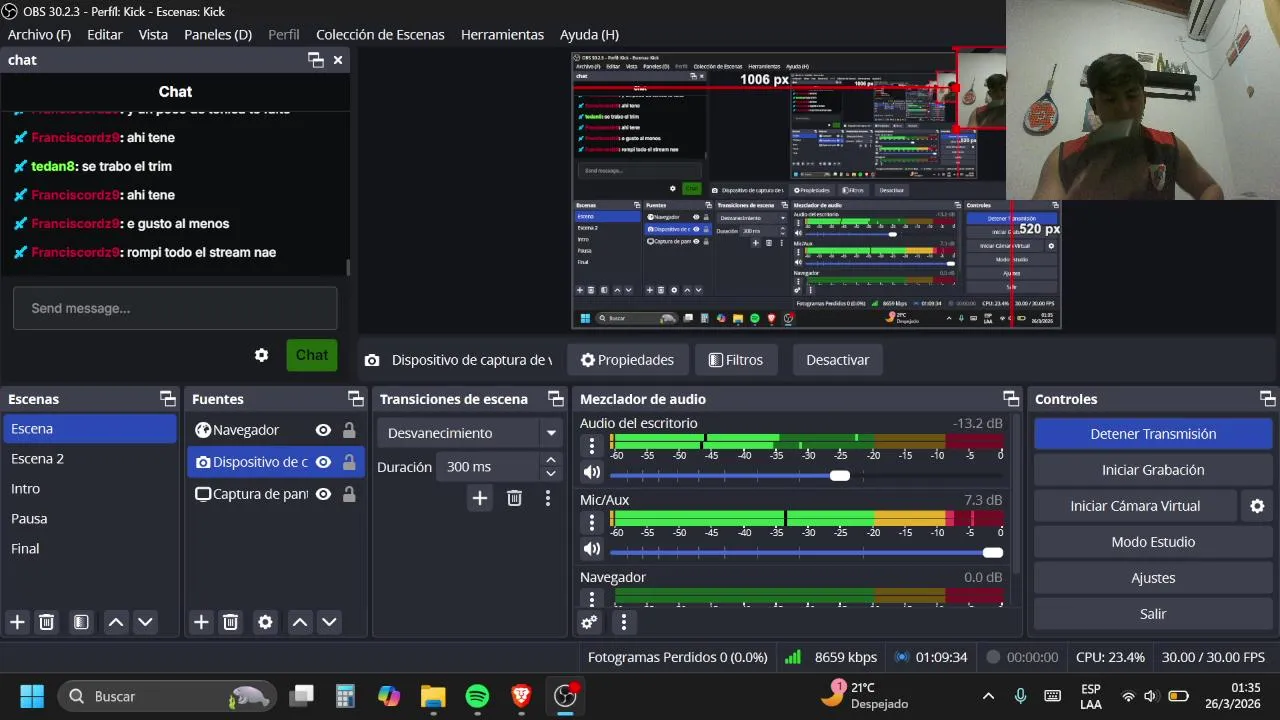This screenshot has width=1280, height=720.
Task: Open Ayuda menu
Action: 589,34
